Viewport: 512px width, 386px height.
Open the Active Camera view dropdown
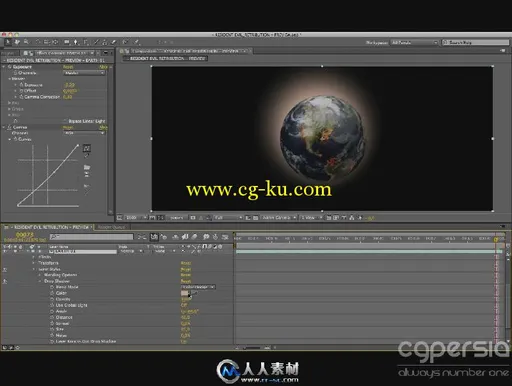tap(279, 218)
